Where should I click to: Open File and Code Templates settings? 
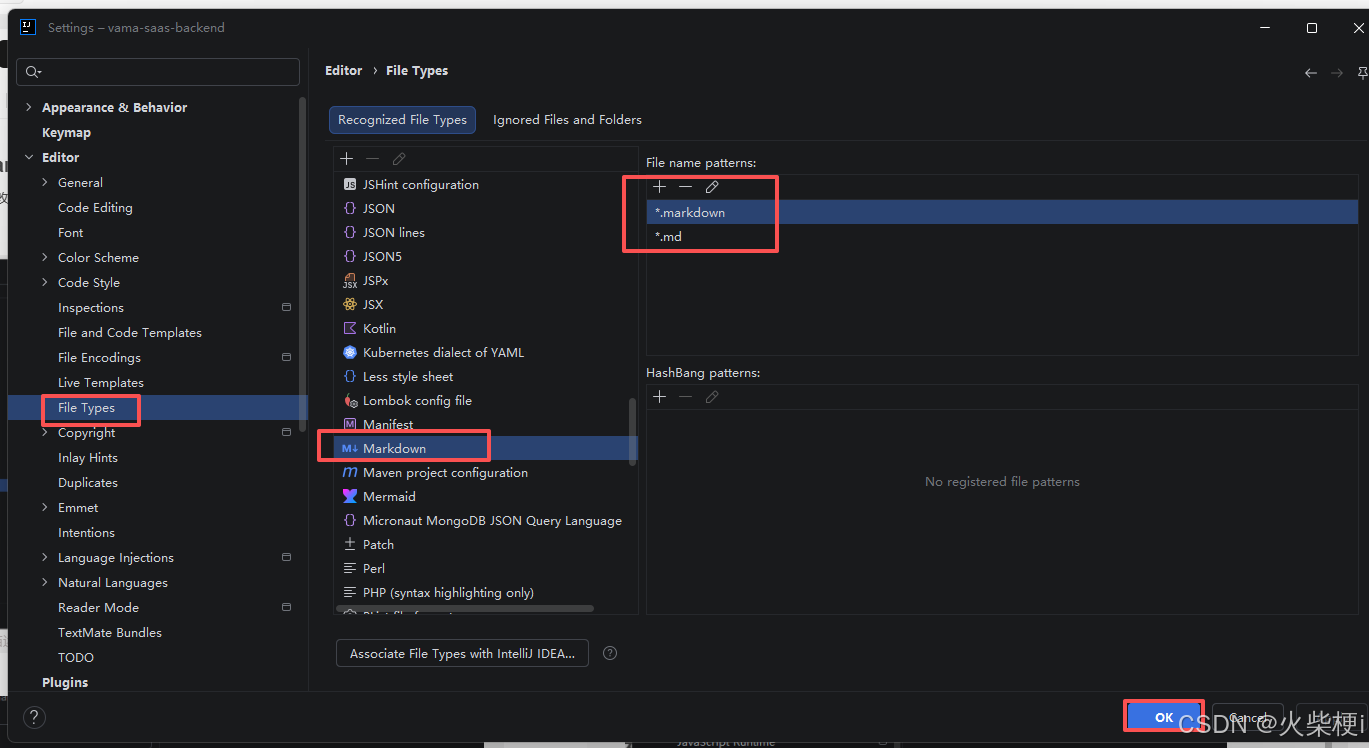pos(130,333)
